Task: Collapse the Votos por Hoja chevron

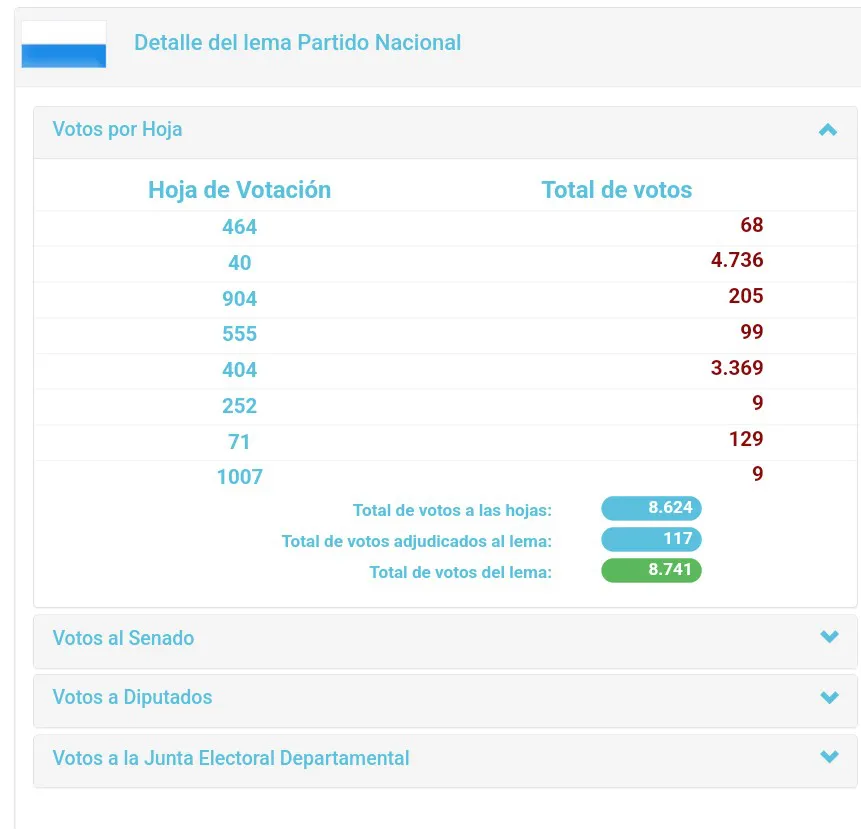Action: (827, 130)
